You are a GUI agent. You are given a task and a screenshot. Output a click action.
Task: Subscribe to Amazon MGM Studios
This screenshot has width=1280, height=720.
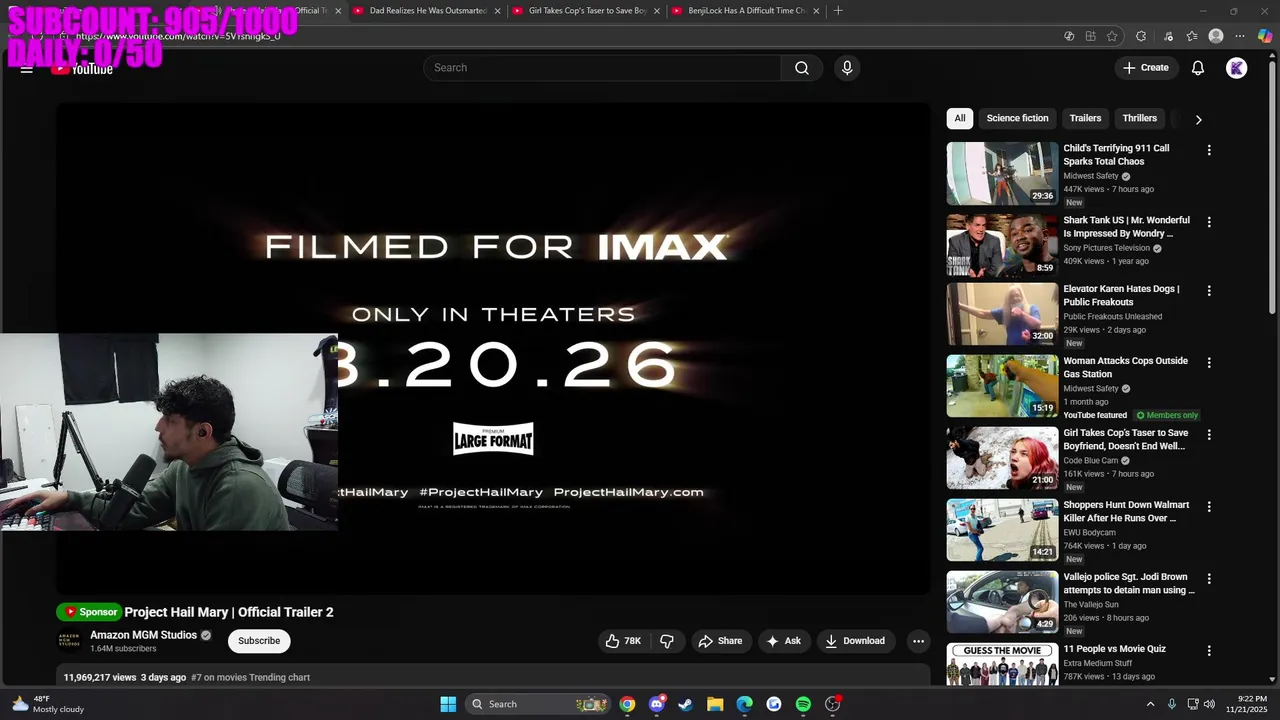259,641
